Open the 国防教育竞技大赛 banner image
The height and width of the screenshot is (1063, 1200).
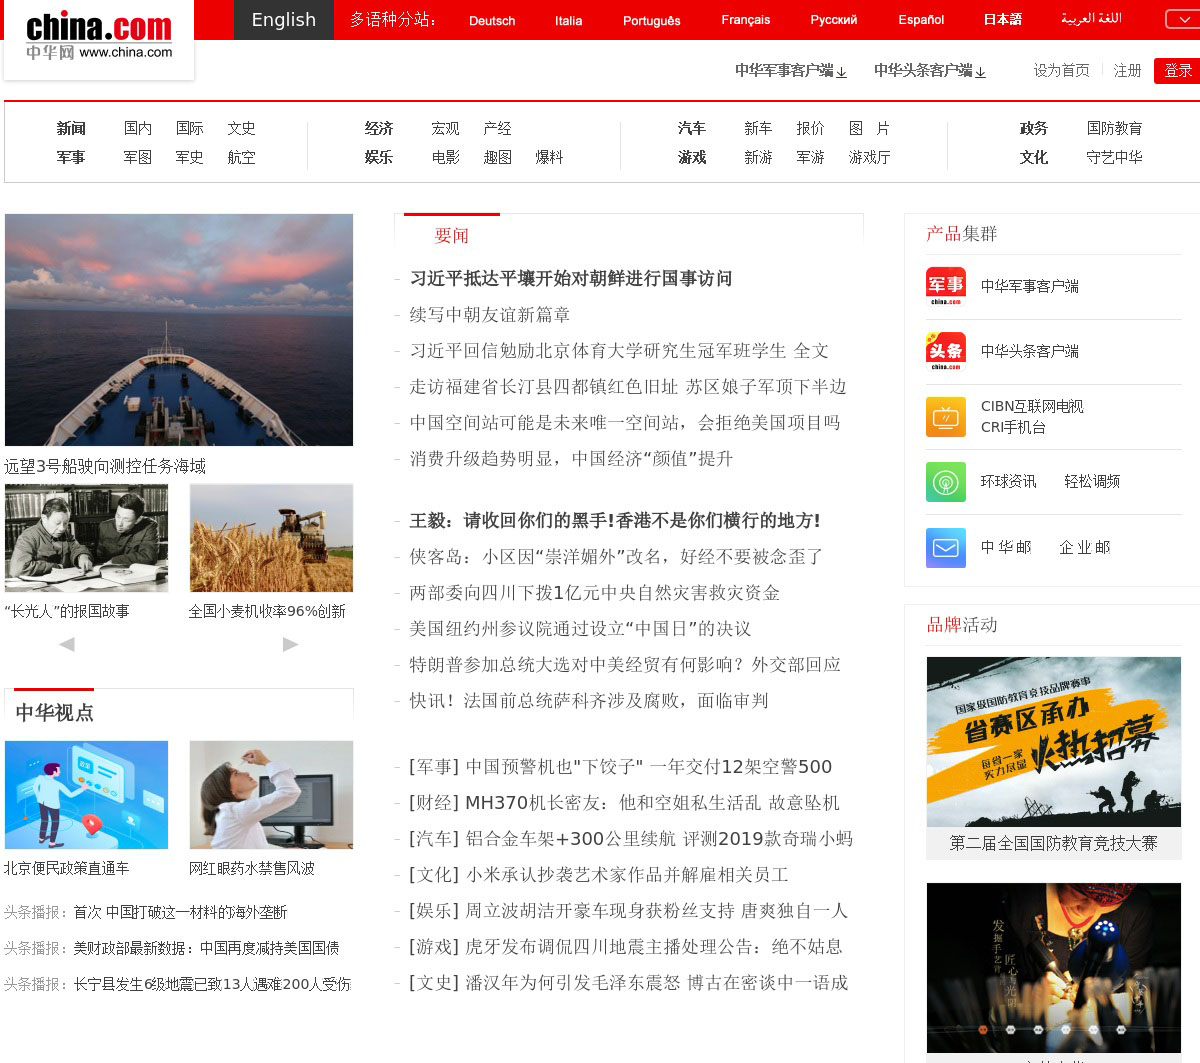1053,741
